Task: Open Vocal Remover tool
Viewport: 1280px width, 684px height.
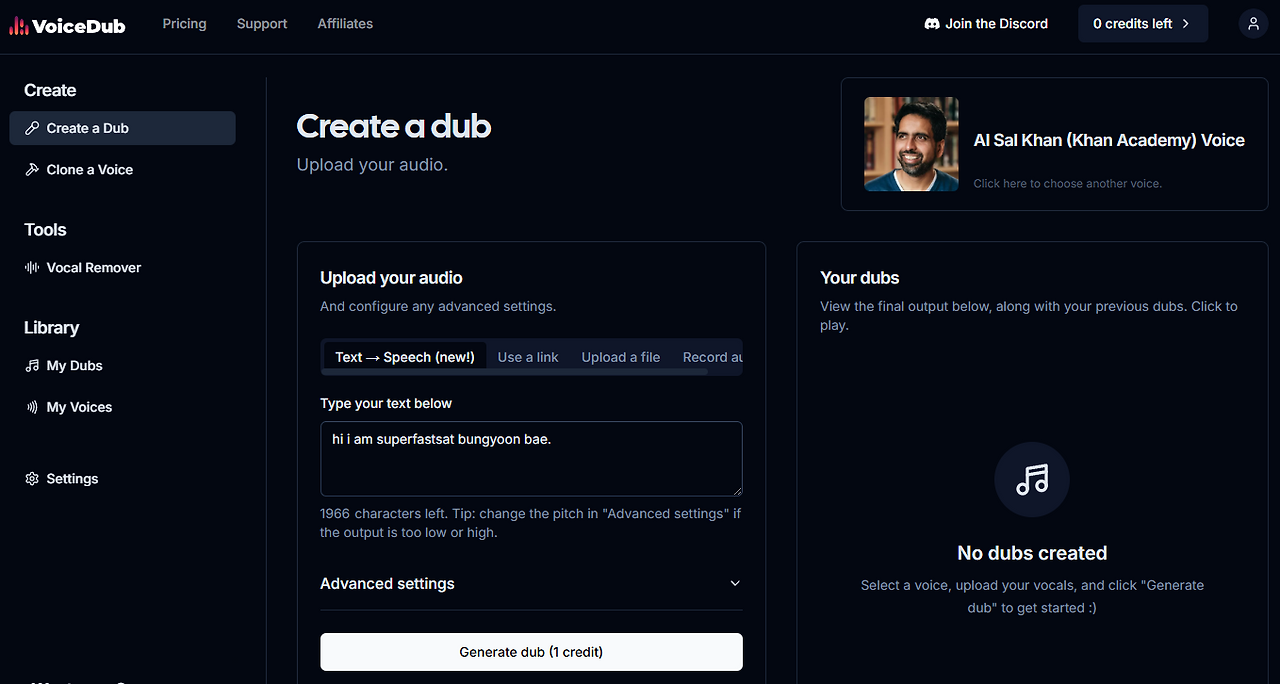Action: 123,268
